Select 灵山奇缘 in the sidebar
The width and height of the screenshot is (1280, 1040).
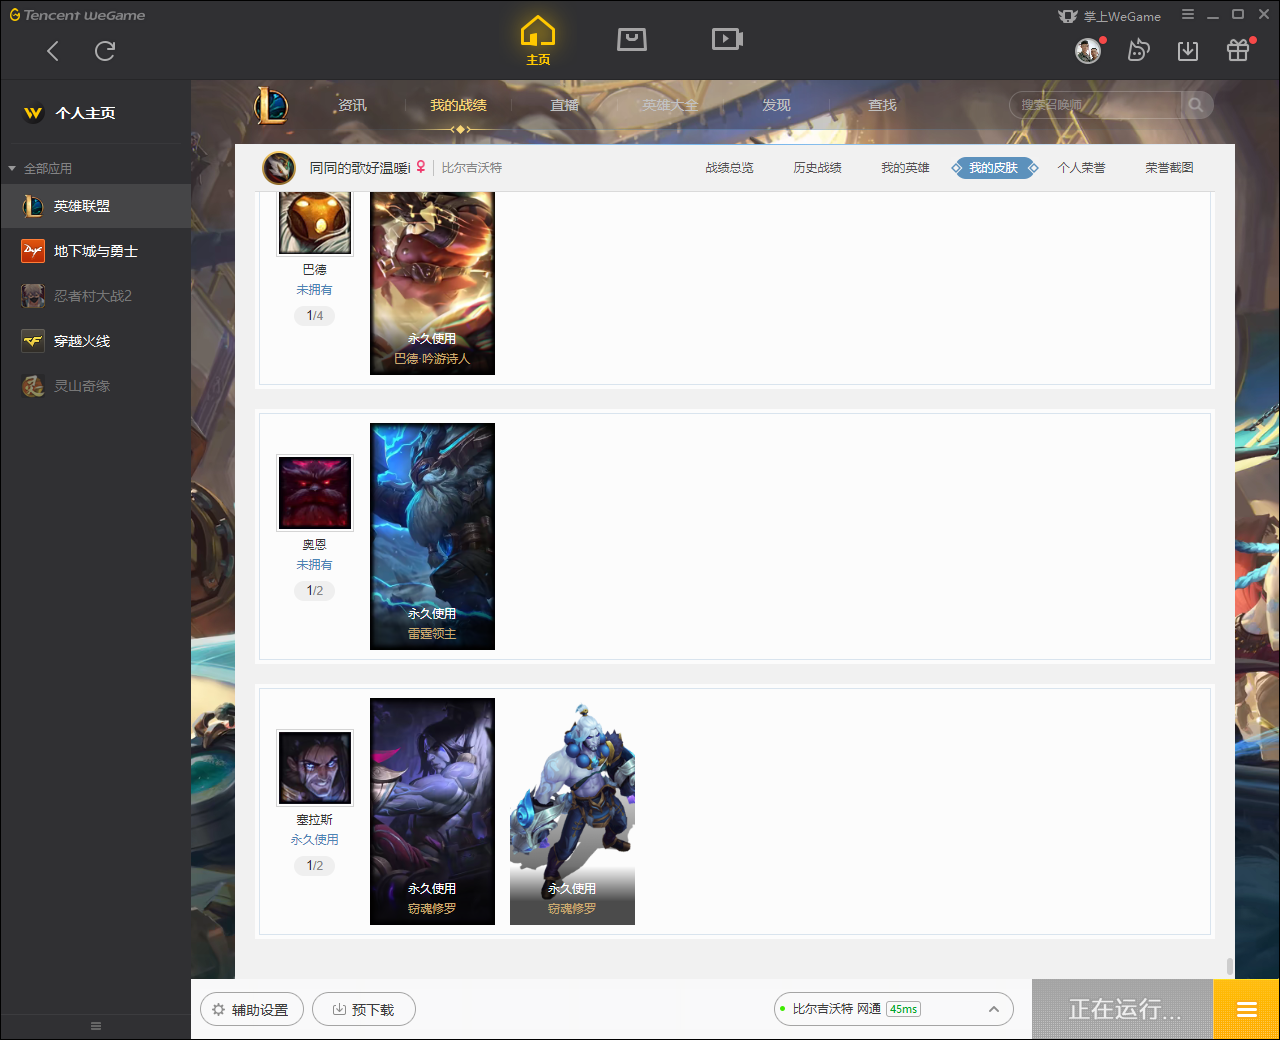(95, 386)
